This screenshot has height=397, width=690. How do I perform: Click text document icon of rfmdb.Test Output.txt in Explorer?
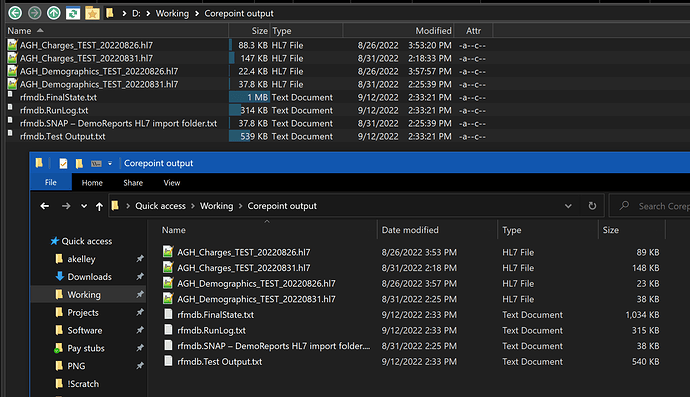coord(168,361)
